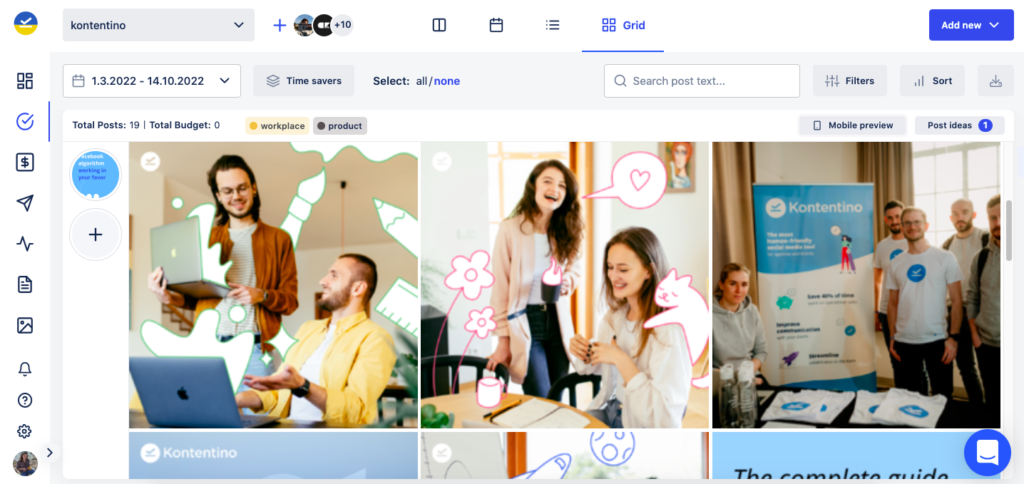Open the analytics pulse icon in the sidebar
The width and height of the screenshot is (1024, 484).
(25, 244)
